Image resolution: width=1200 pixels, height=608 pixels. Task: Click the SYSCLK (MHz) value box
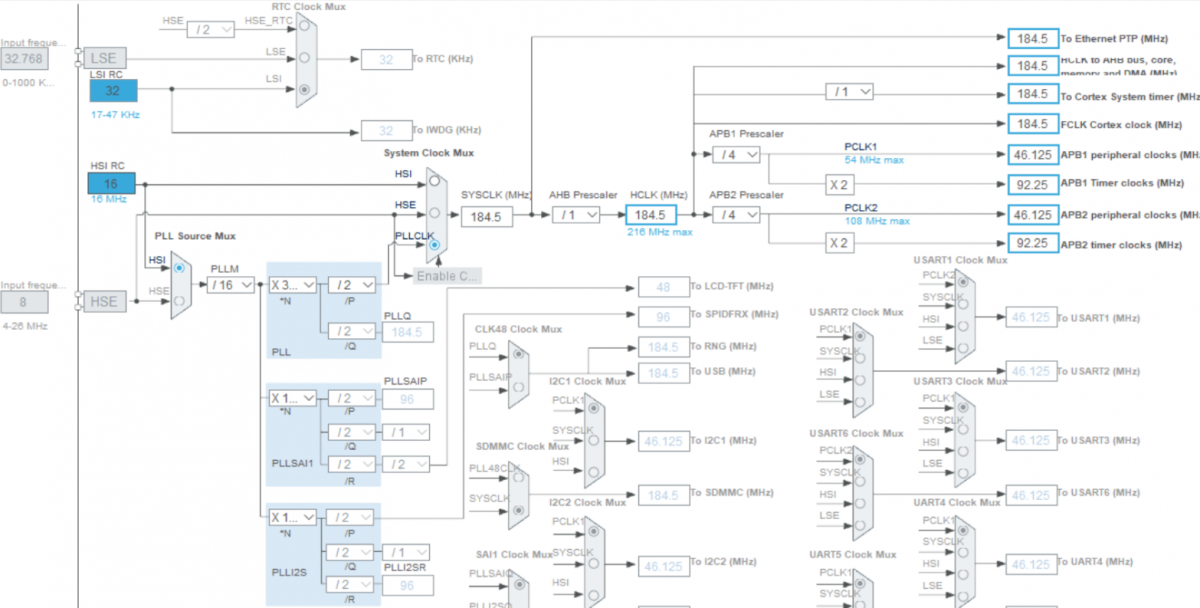tap(486, 216)
